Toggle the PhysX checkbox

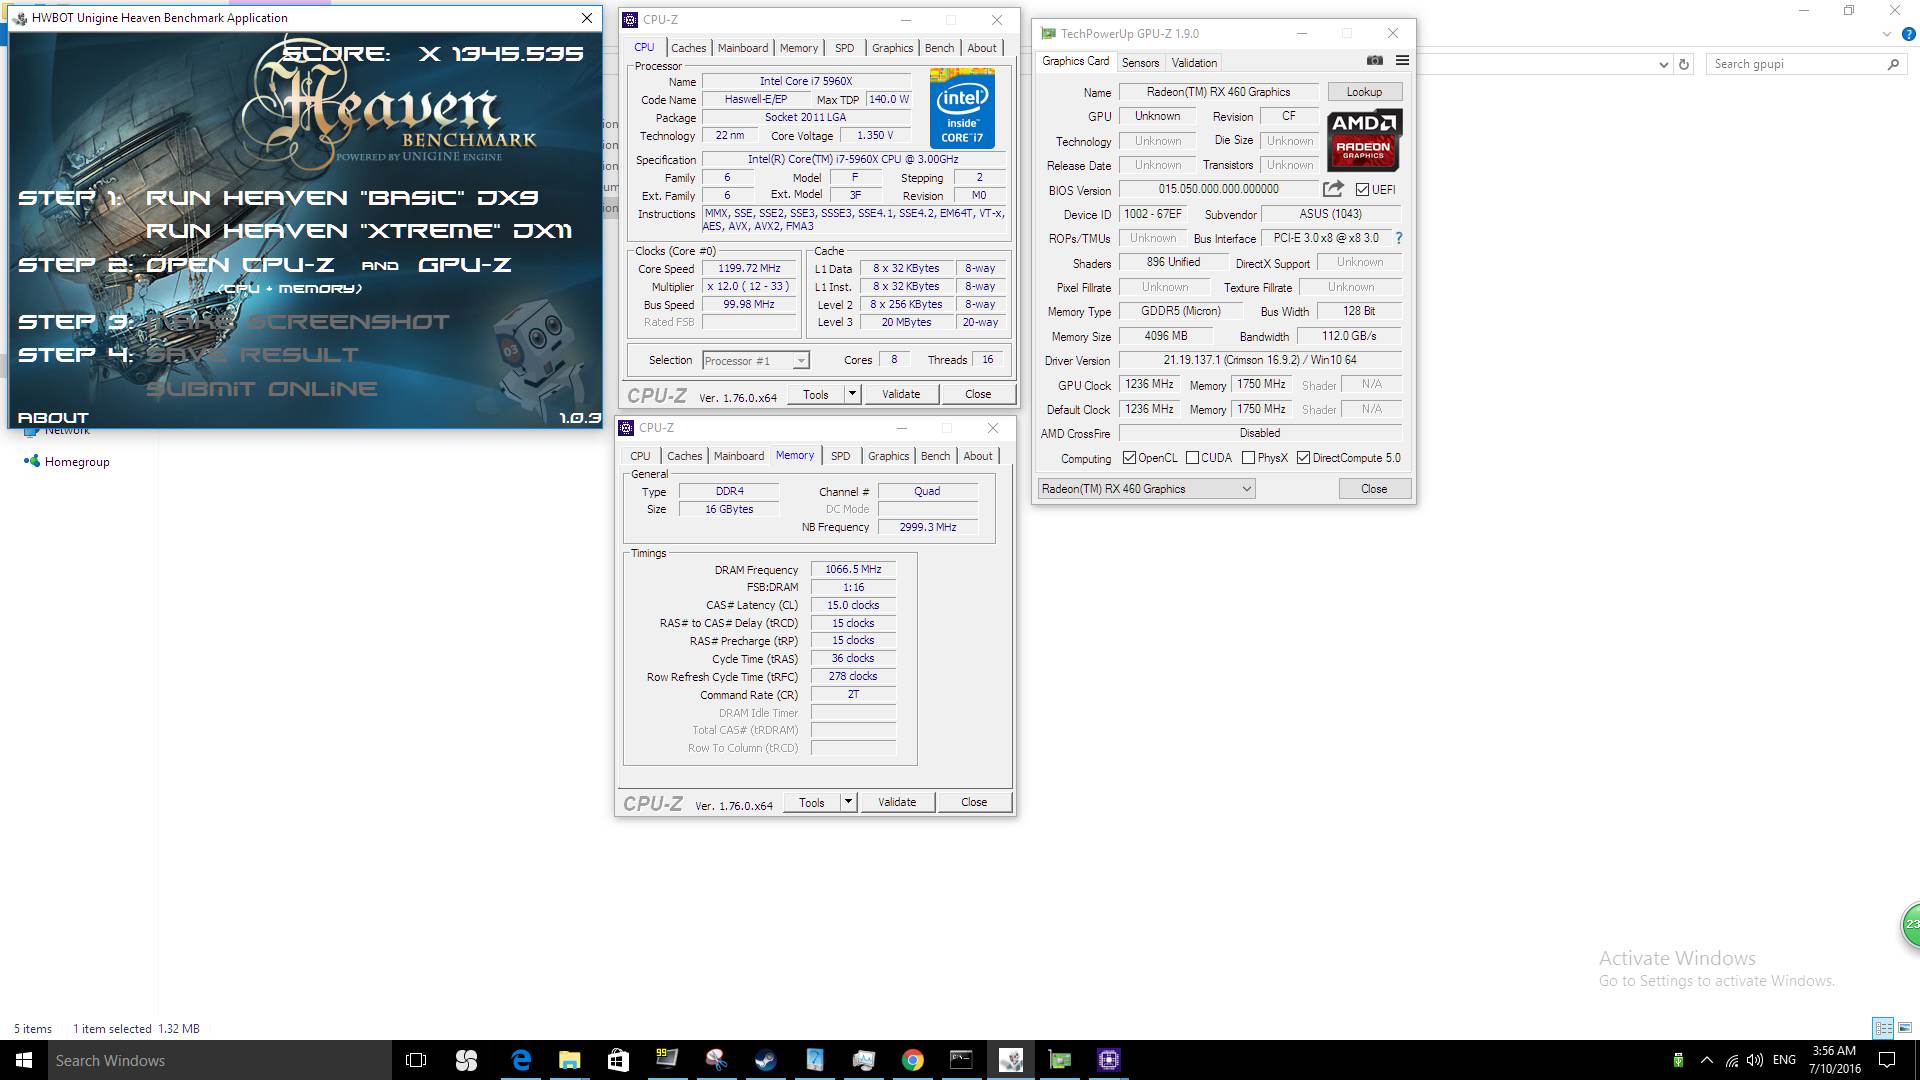click(x=1248, y=458)
